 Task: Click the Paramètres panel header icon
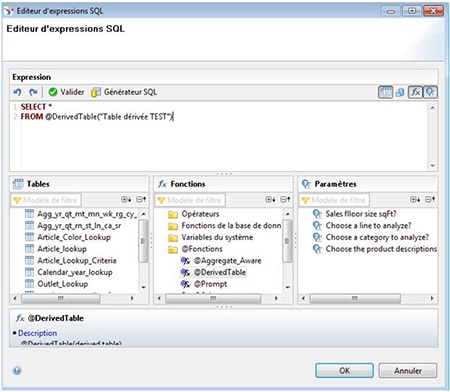[x=306, y=184]
